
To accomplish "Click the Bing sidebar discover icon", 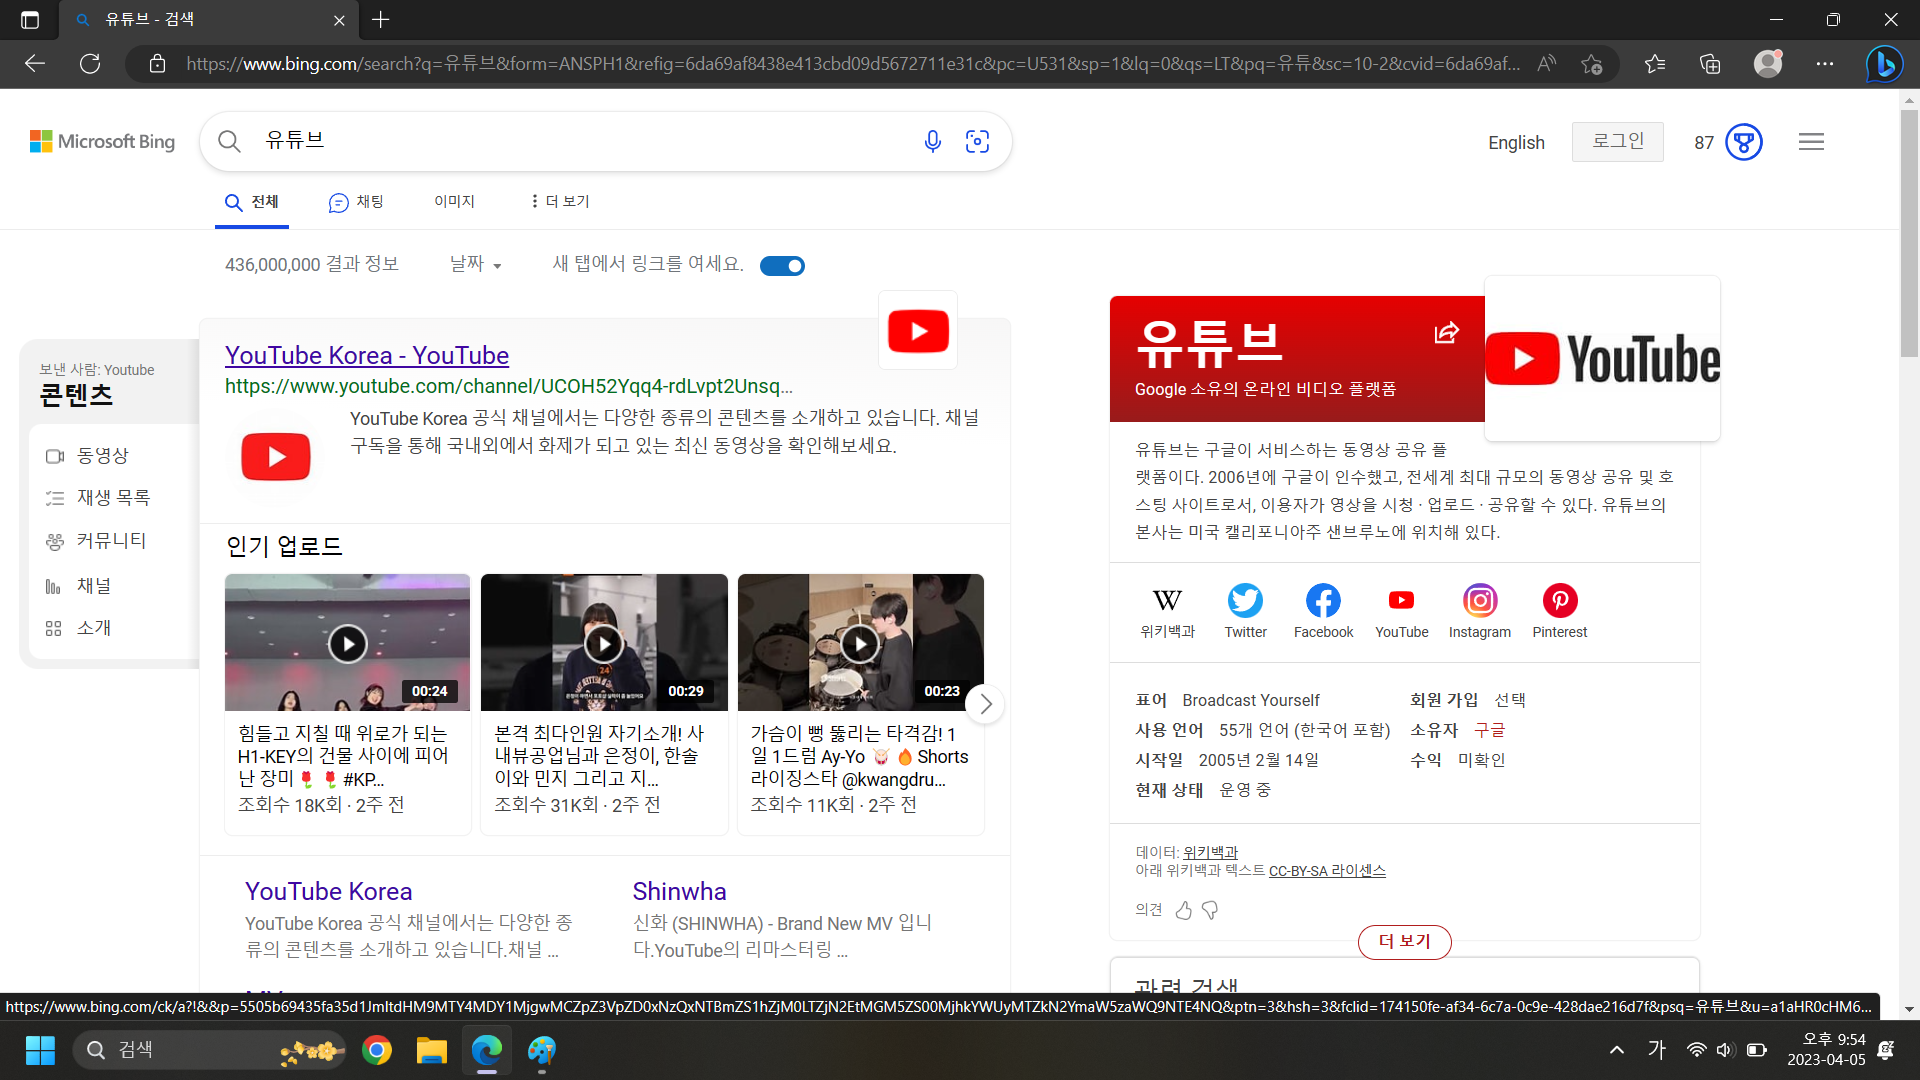I will (1884, 64).
